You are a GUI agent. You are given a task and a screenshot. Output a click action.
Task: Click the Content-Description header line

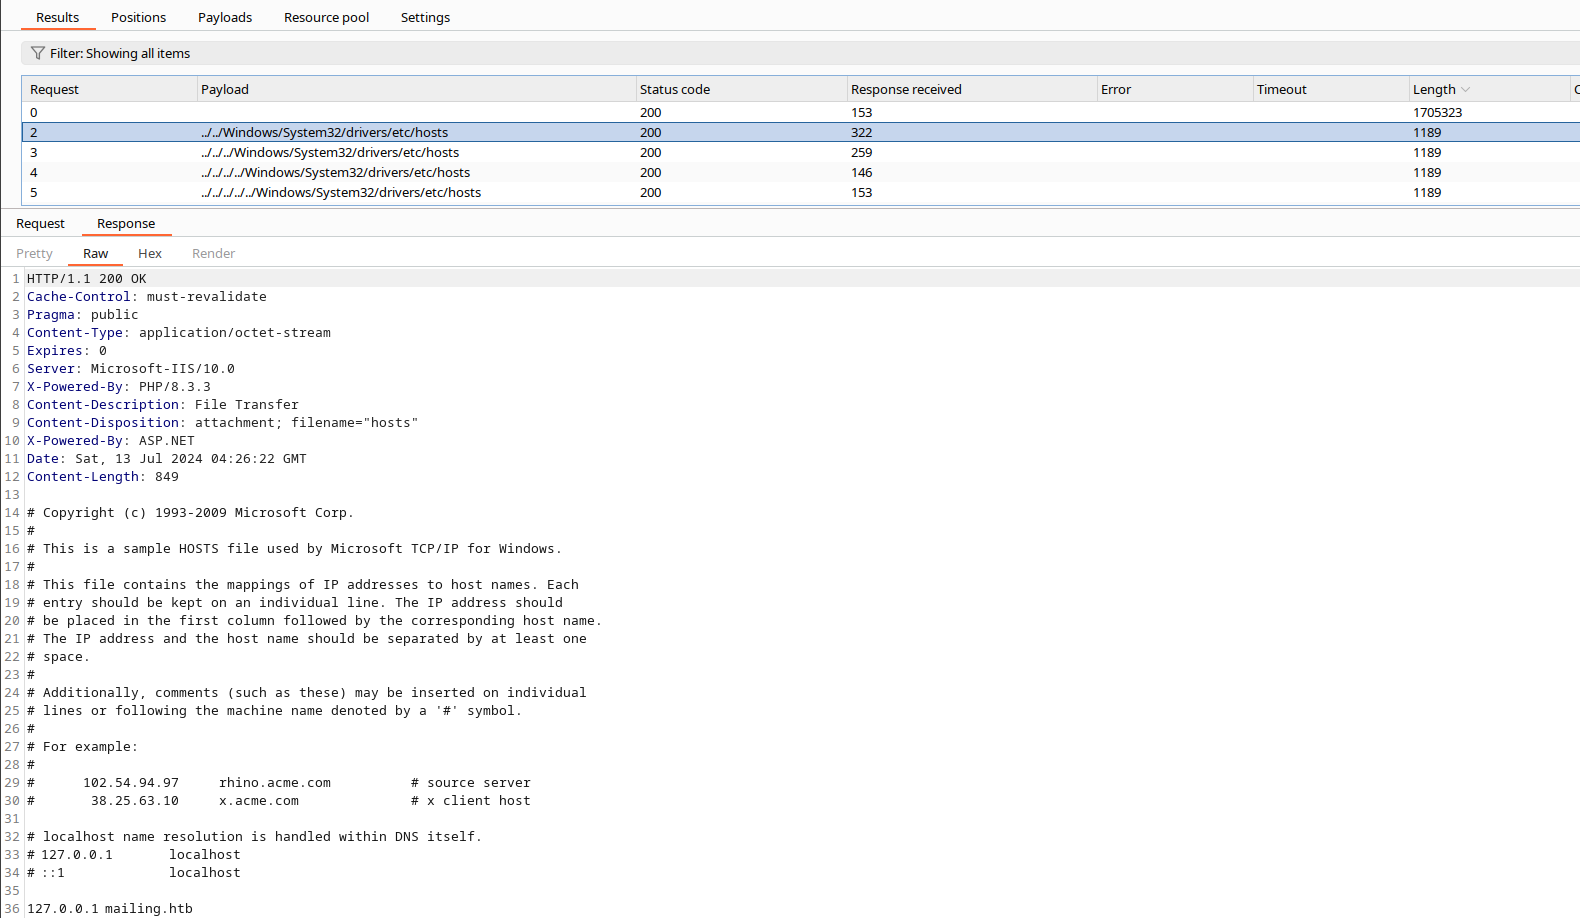point(163,405)
